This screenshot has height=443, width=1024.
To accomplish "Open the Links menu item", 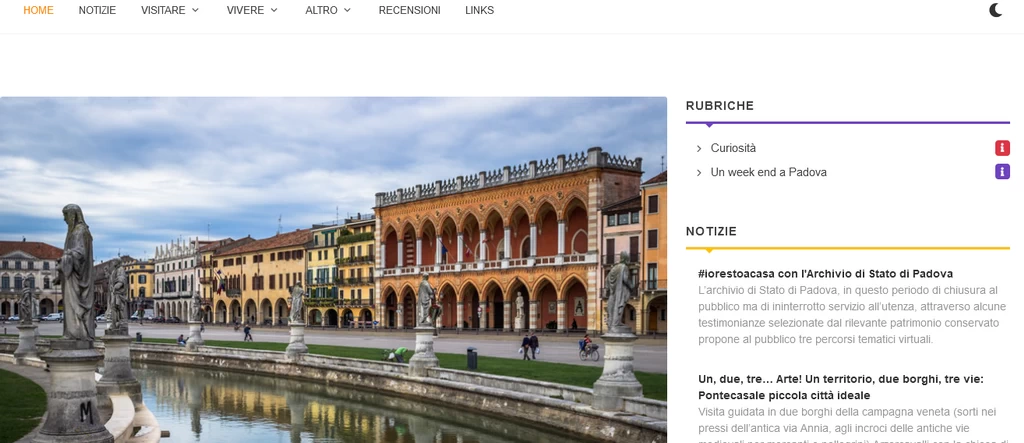I will 479,10.
